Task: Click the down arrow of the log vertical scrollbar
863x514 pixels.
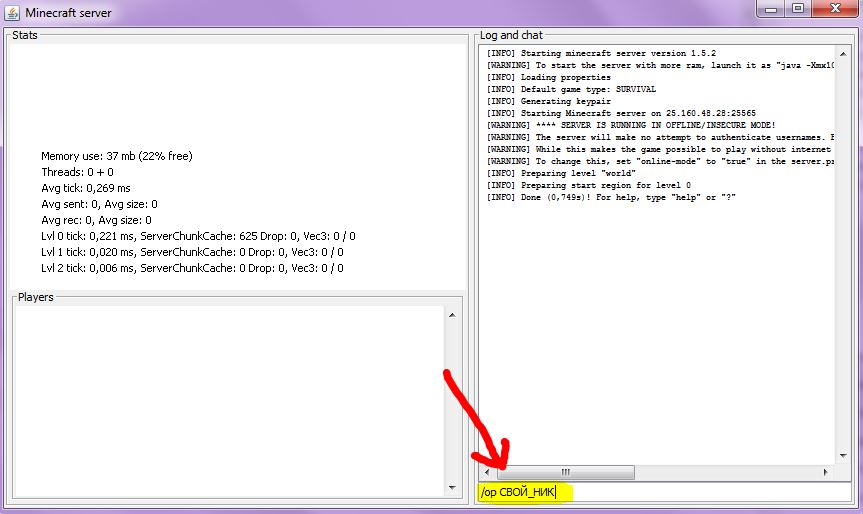Action: (843, 456)
